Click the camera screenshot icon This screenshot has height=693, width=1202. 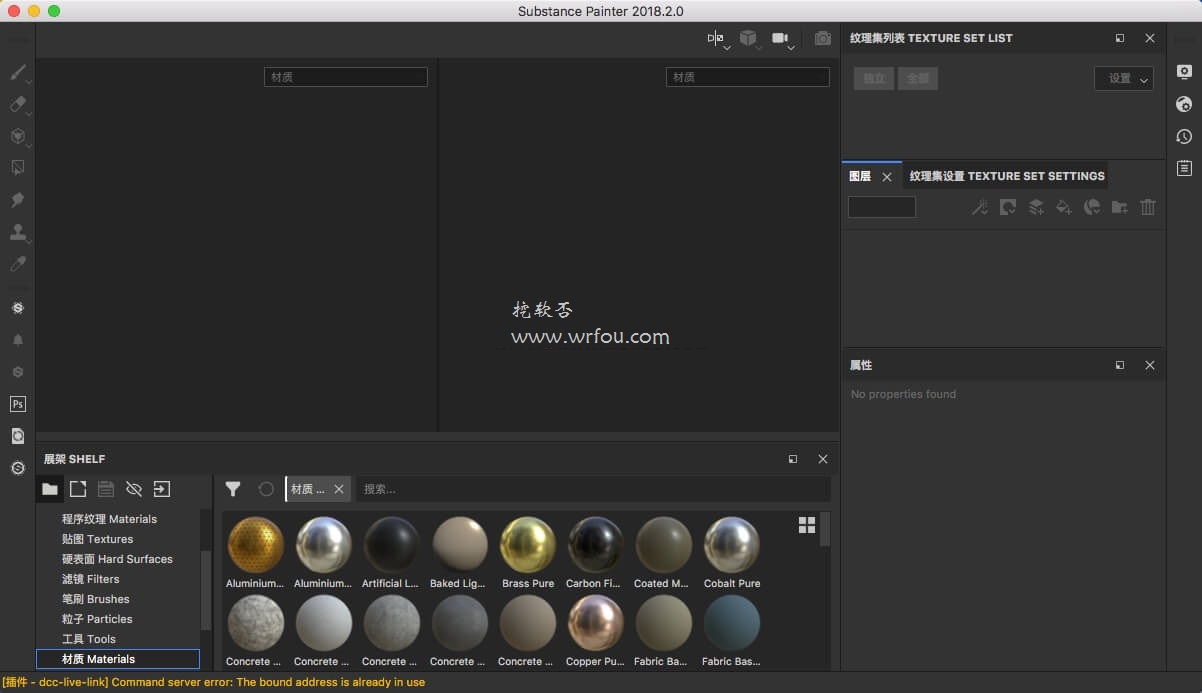(823, 38)
